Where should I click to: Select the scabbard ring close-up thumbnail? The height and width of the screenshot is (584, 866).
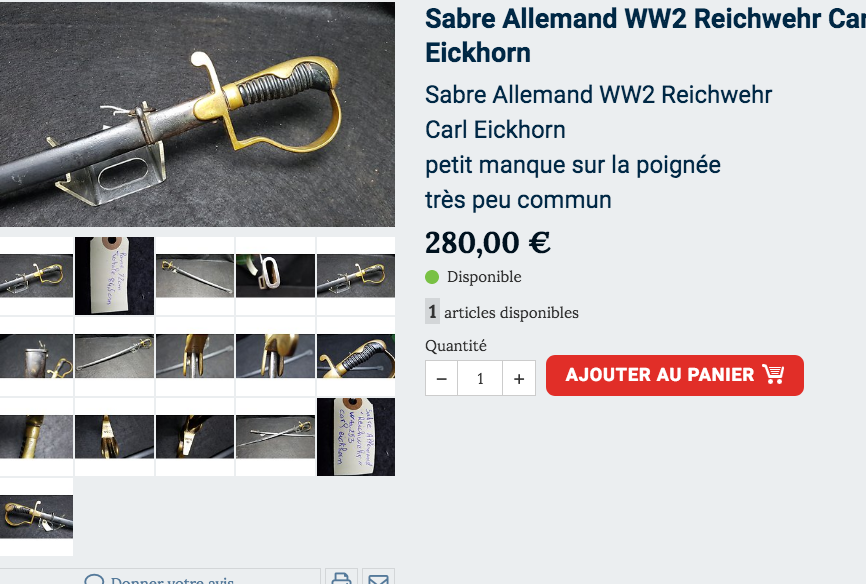point(275,276)
